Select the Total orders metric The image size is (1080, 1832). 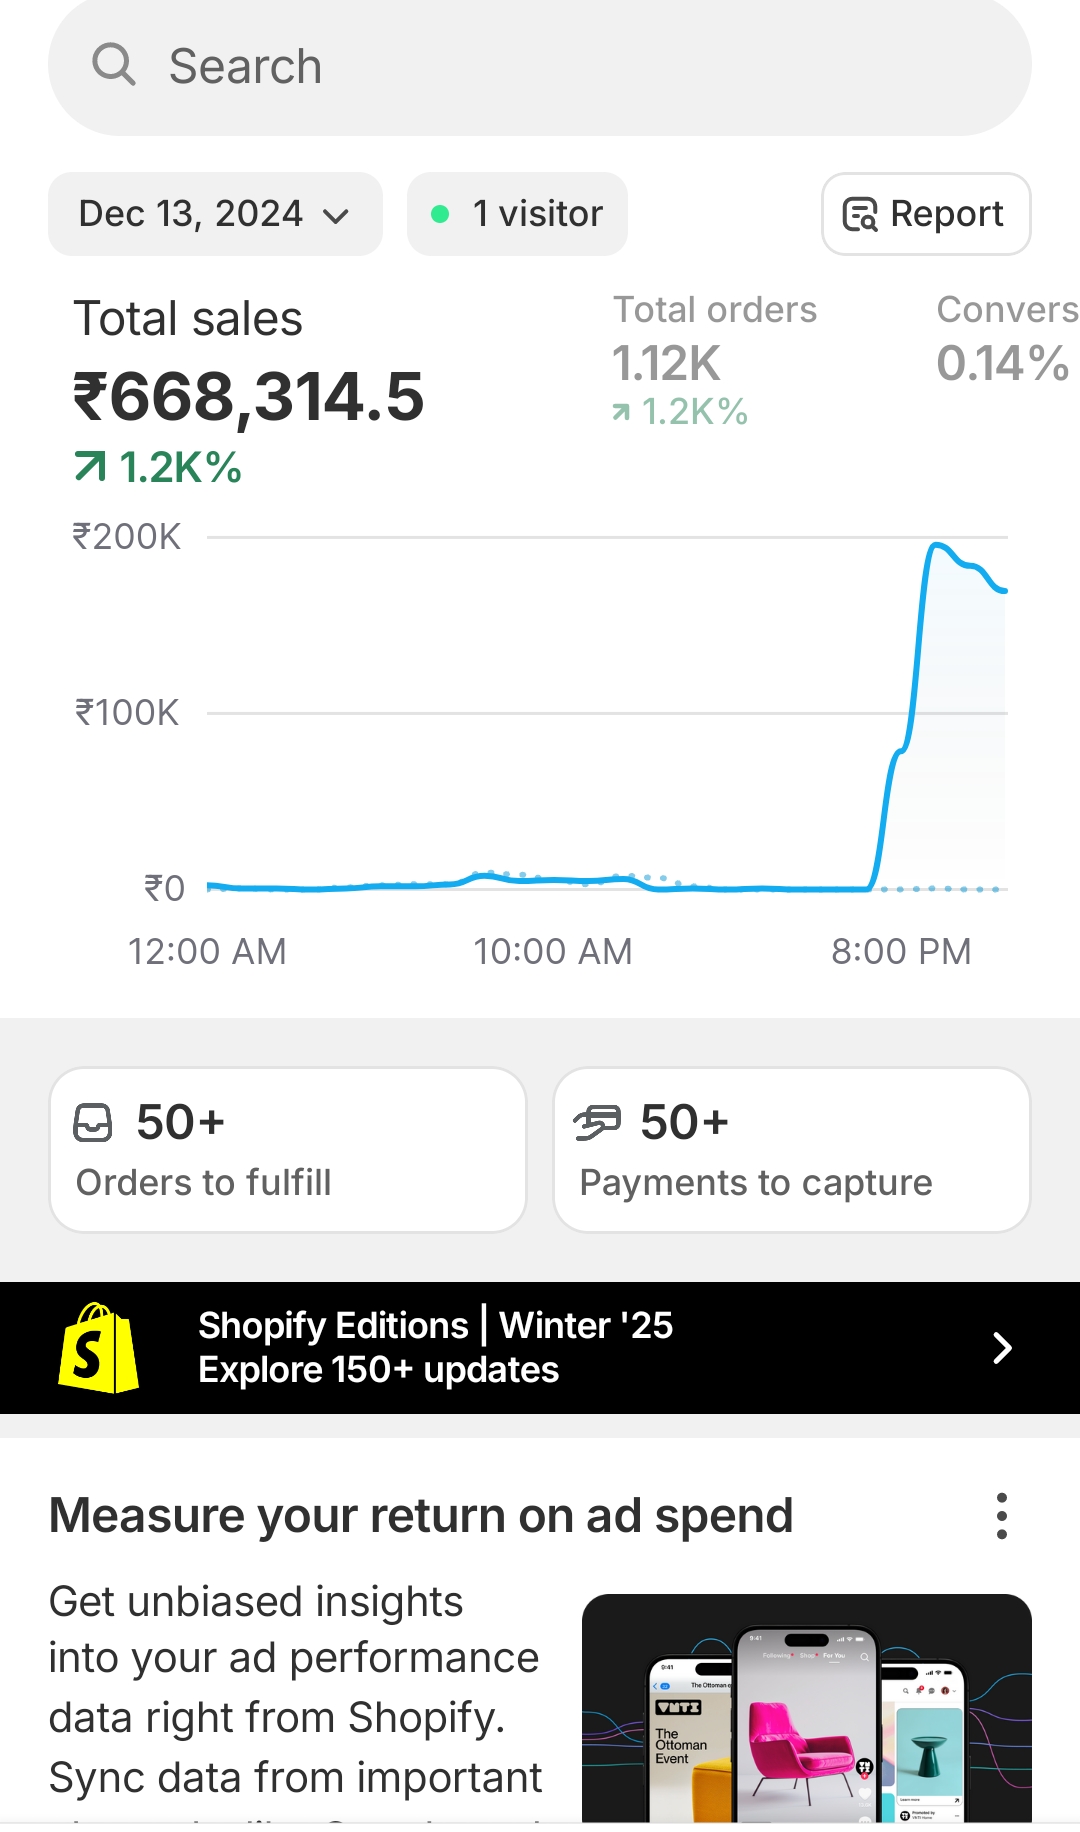pyautogui.click(x=714, y=360)
